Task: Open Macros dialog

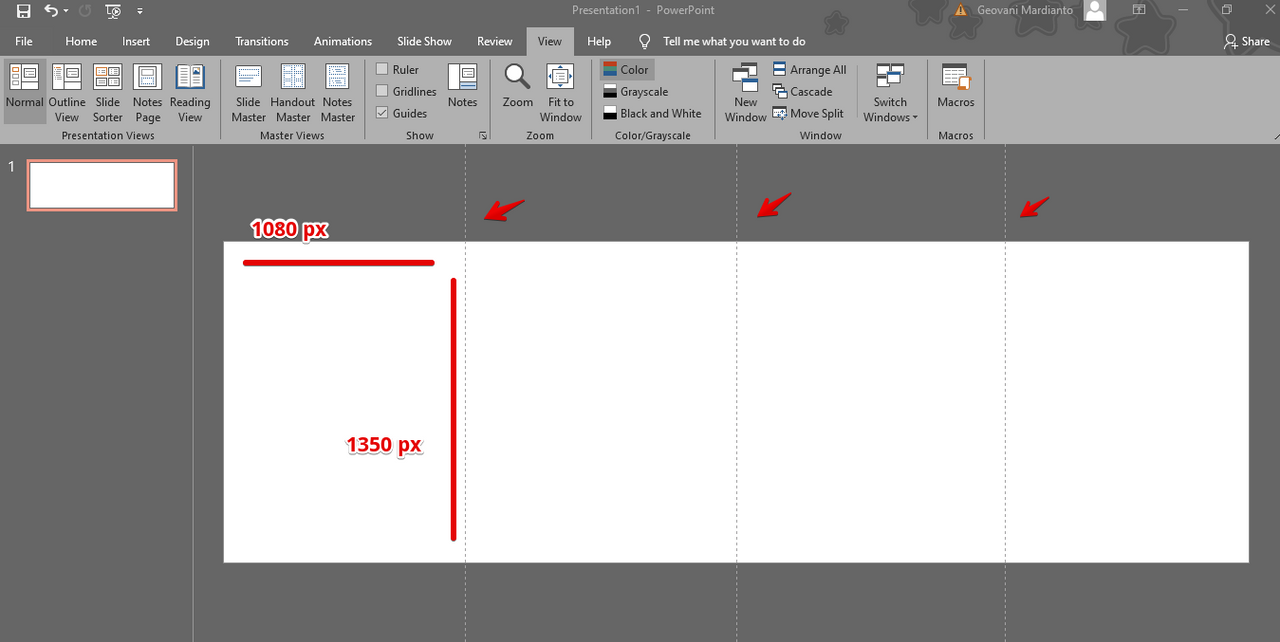Action: tap(956, 85)
